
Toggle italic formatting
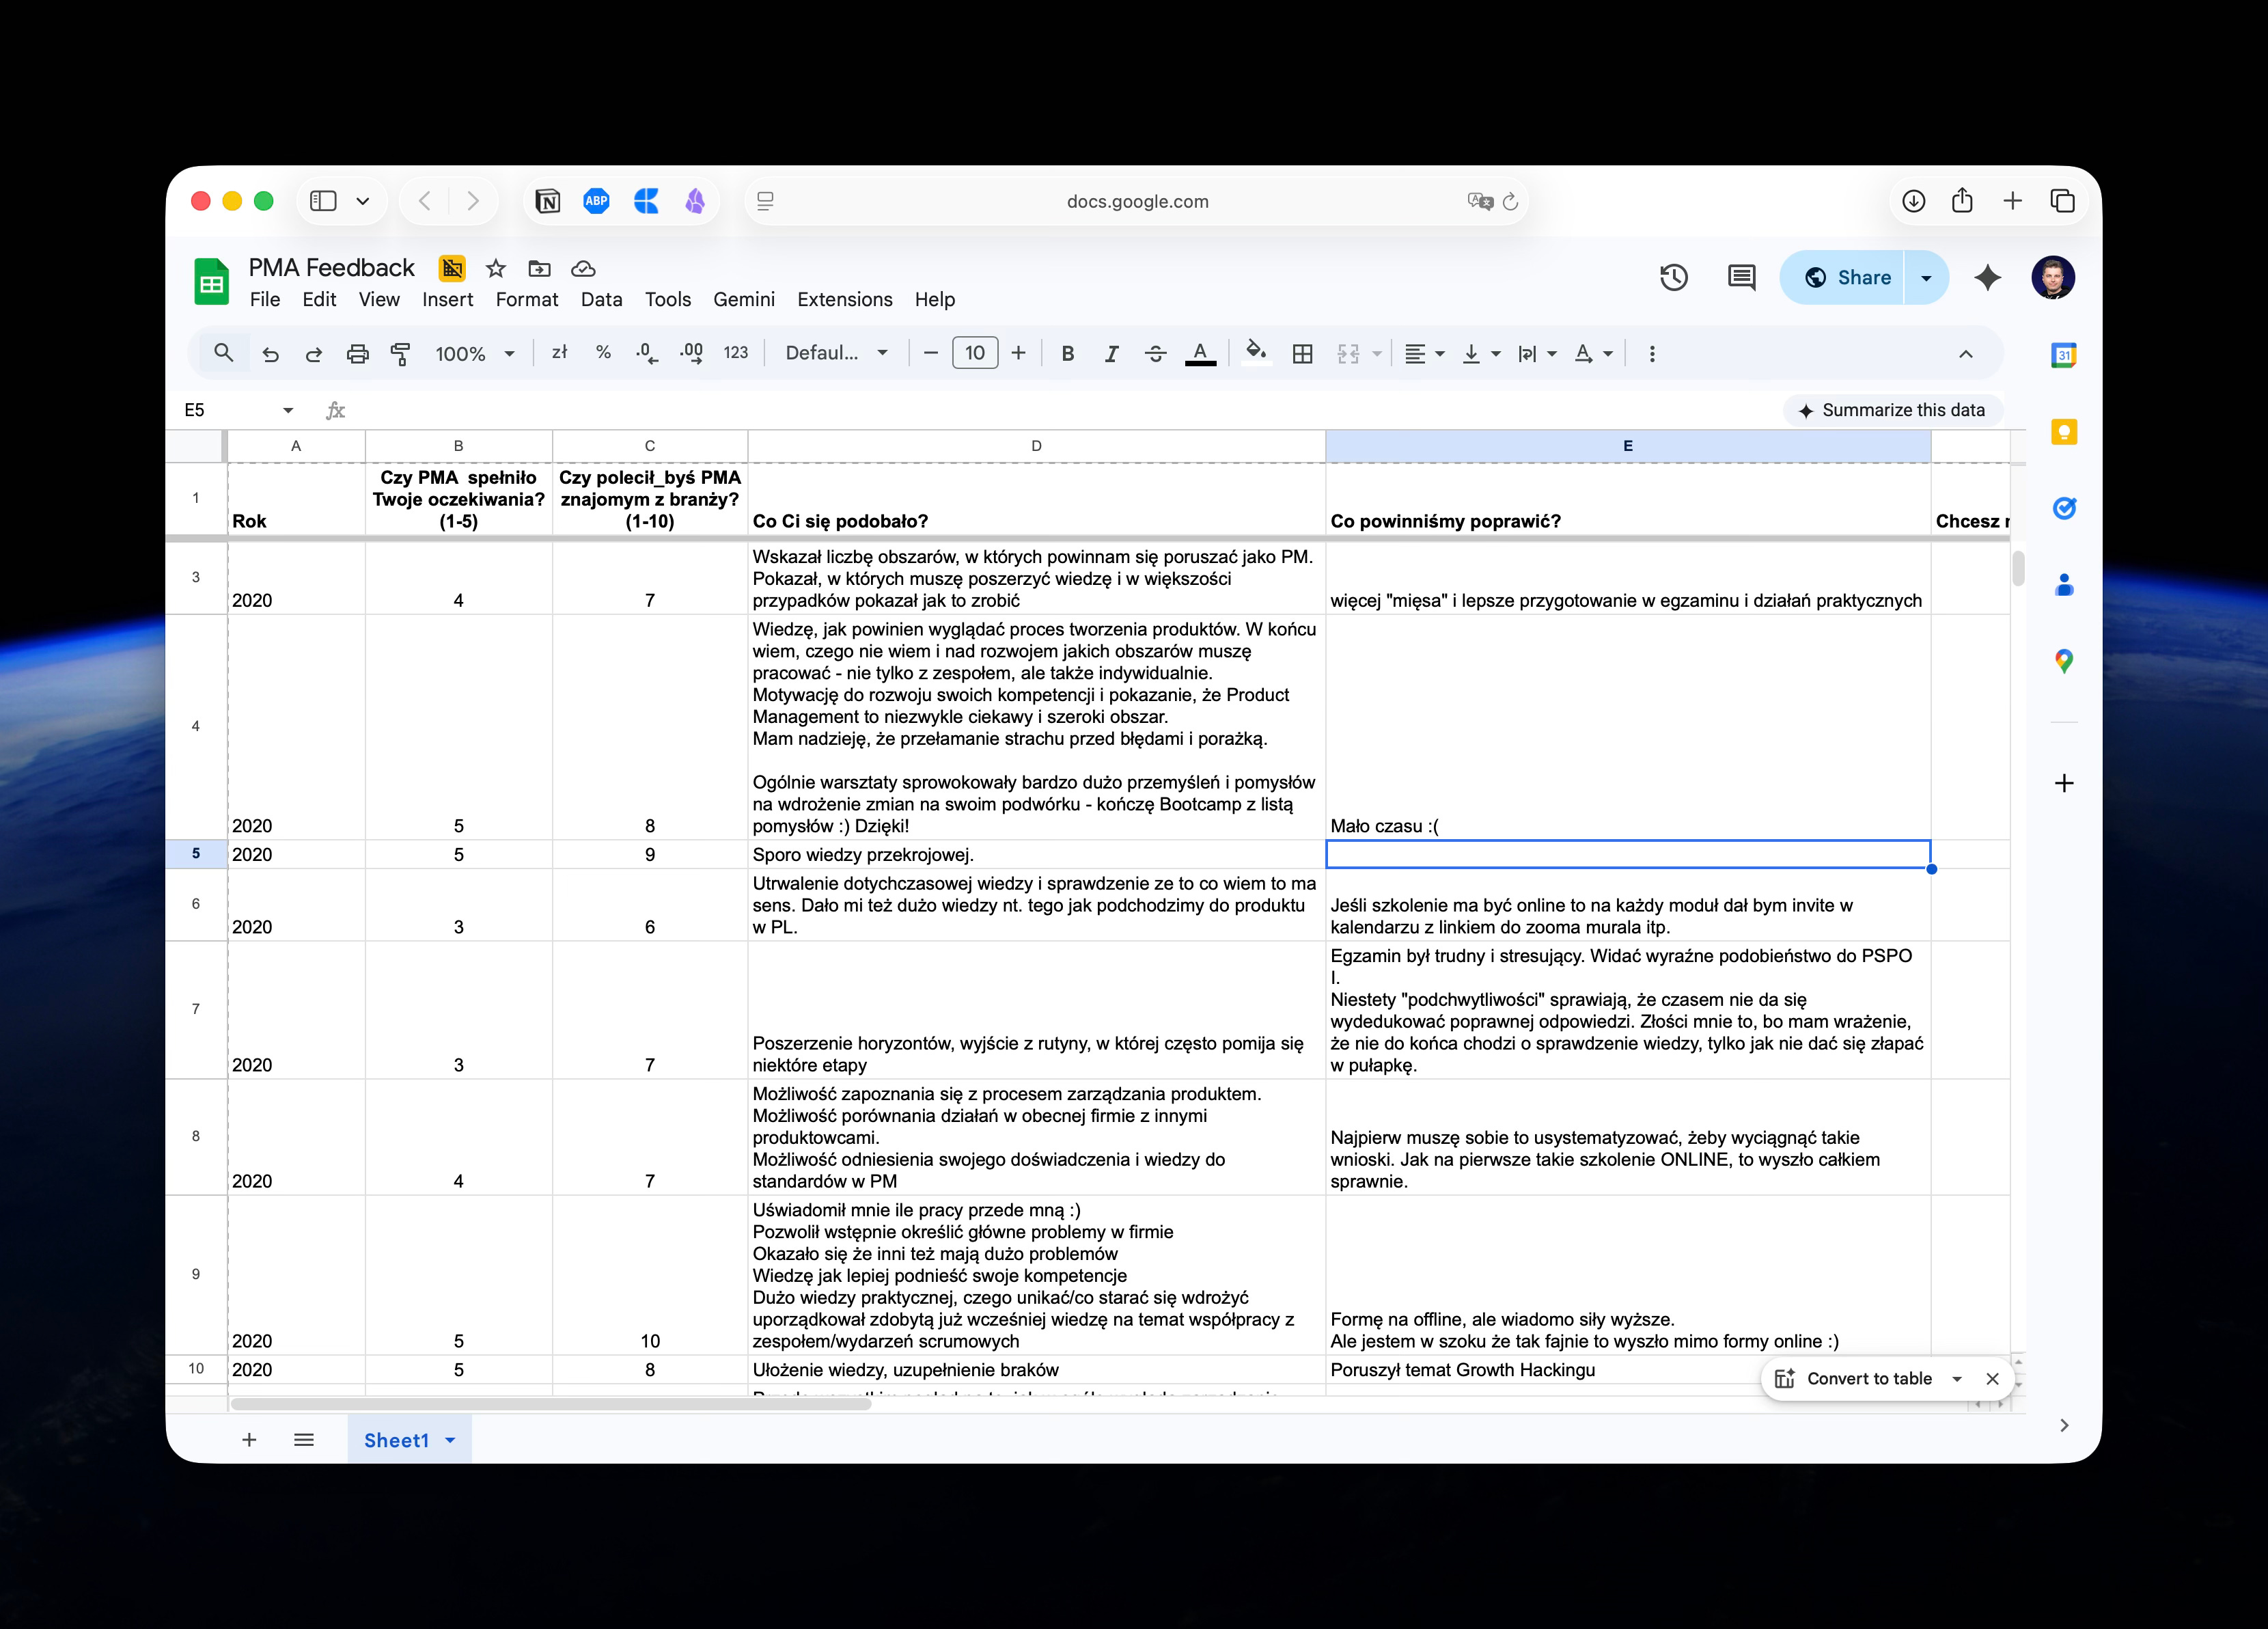coord(1111,353)
